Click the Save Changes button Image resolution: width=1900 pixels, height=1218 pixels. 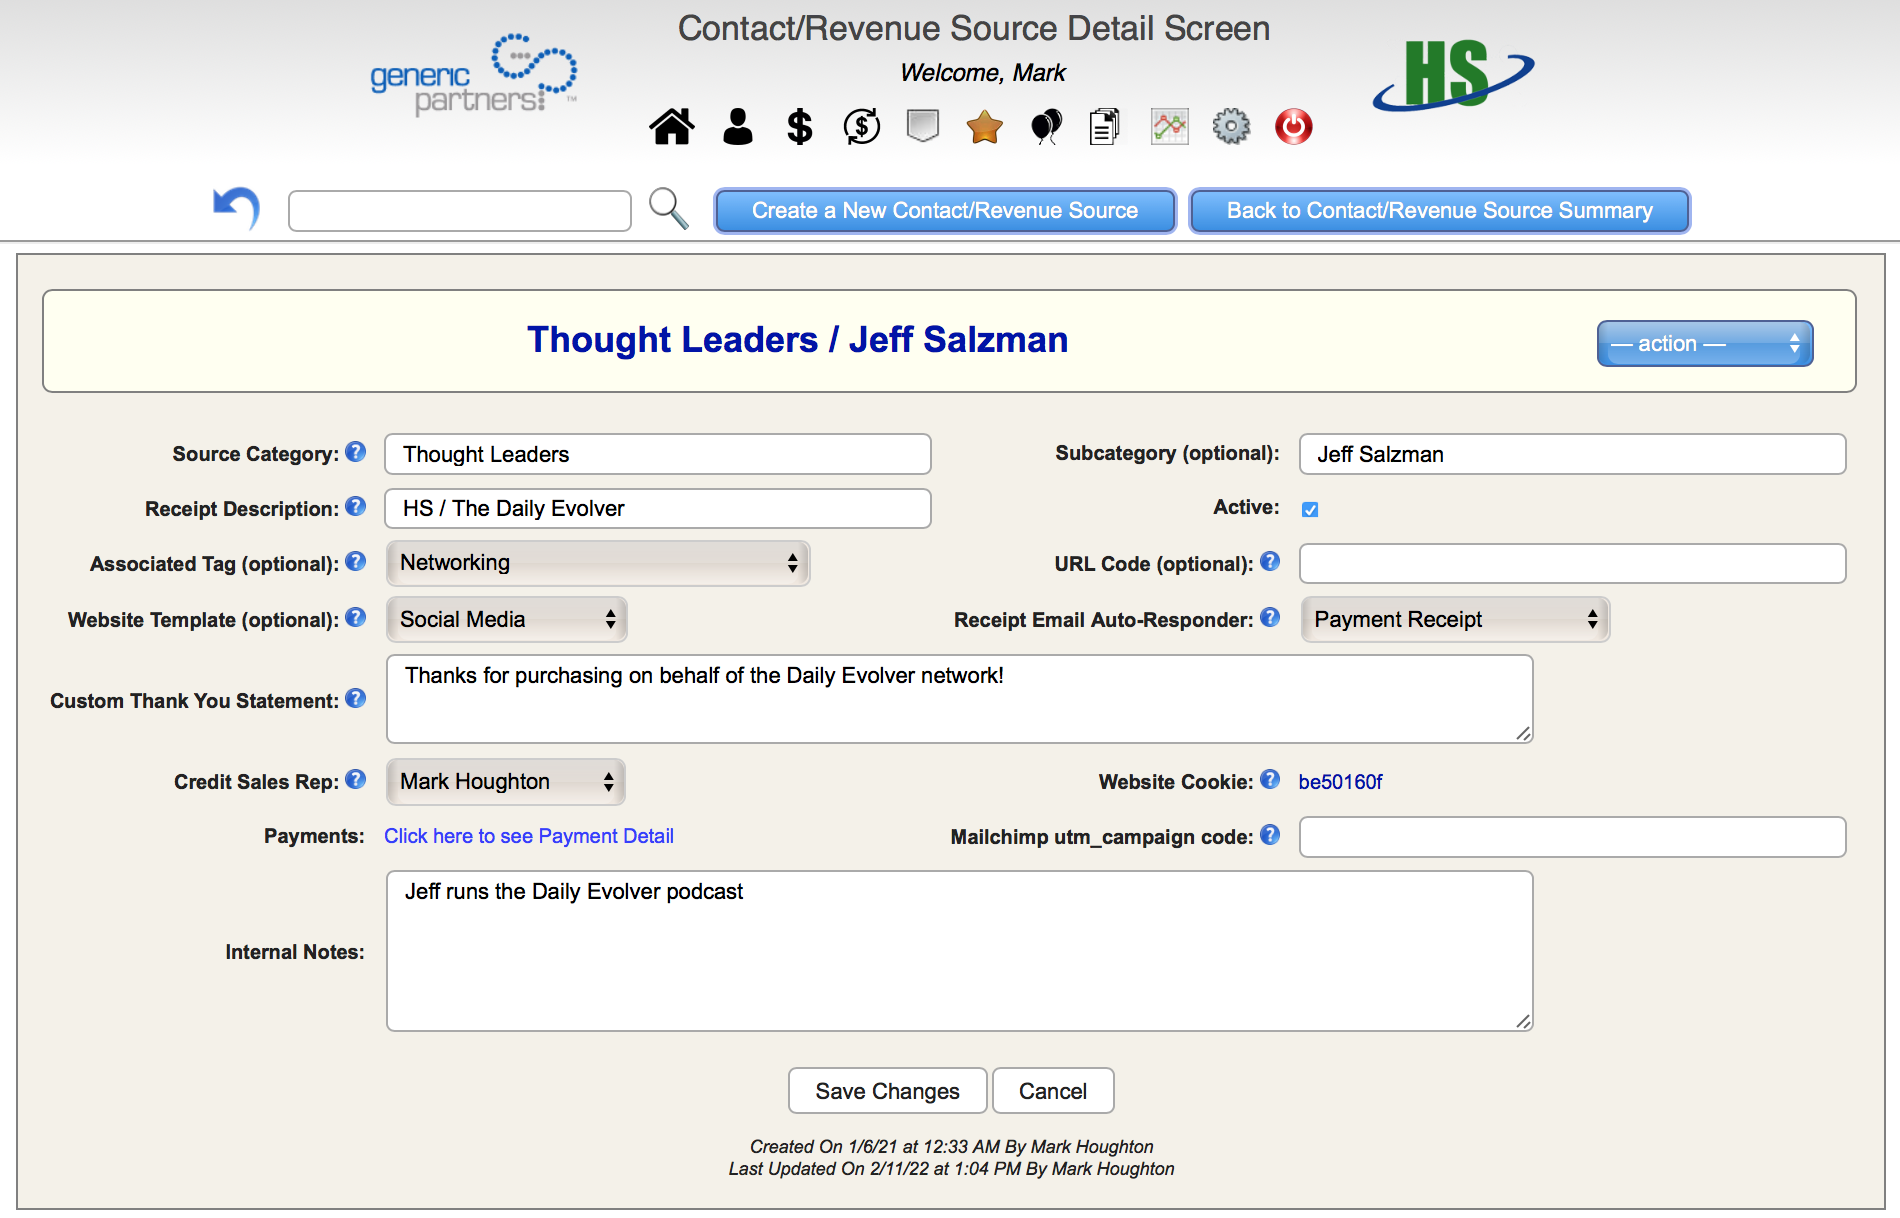tap(887, 1091)
